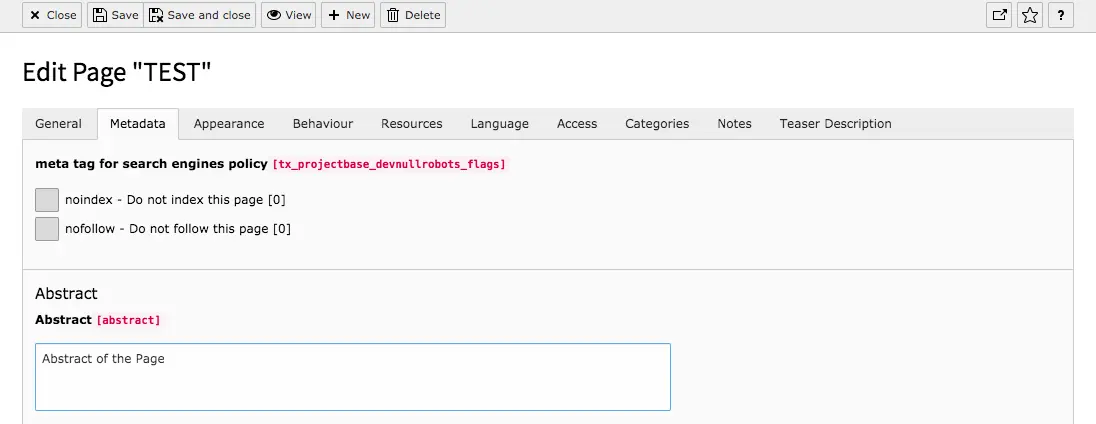The height and width of the screenshot is (424, 1096).
Task: Open the Appearance tab
Action: point(229,124)
